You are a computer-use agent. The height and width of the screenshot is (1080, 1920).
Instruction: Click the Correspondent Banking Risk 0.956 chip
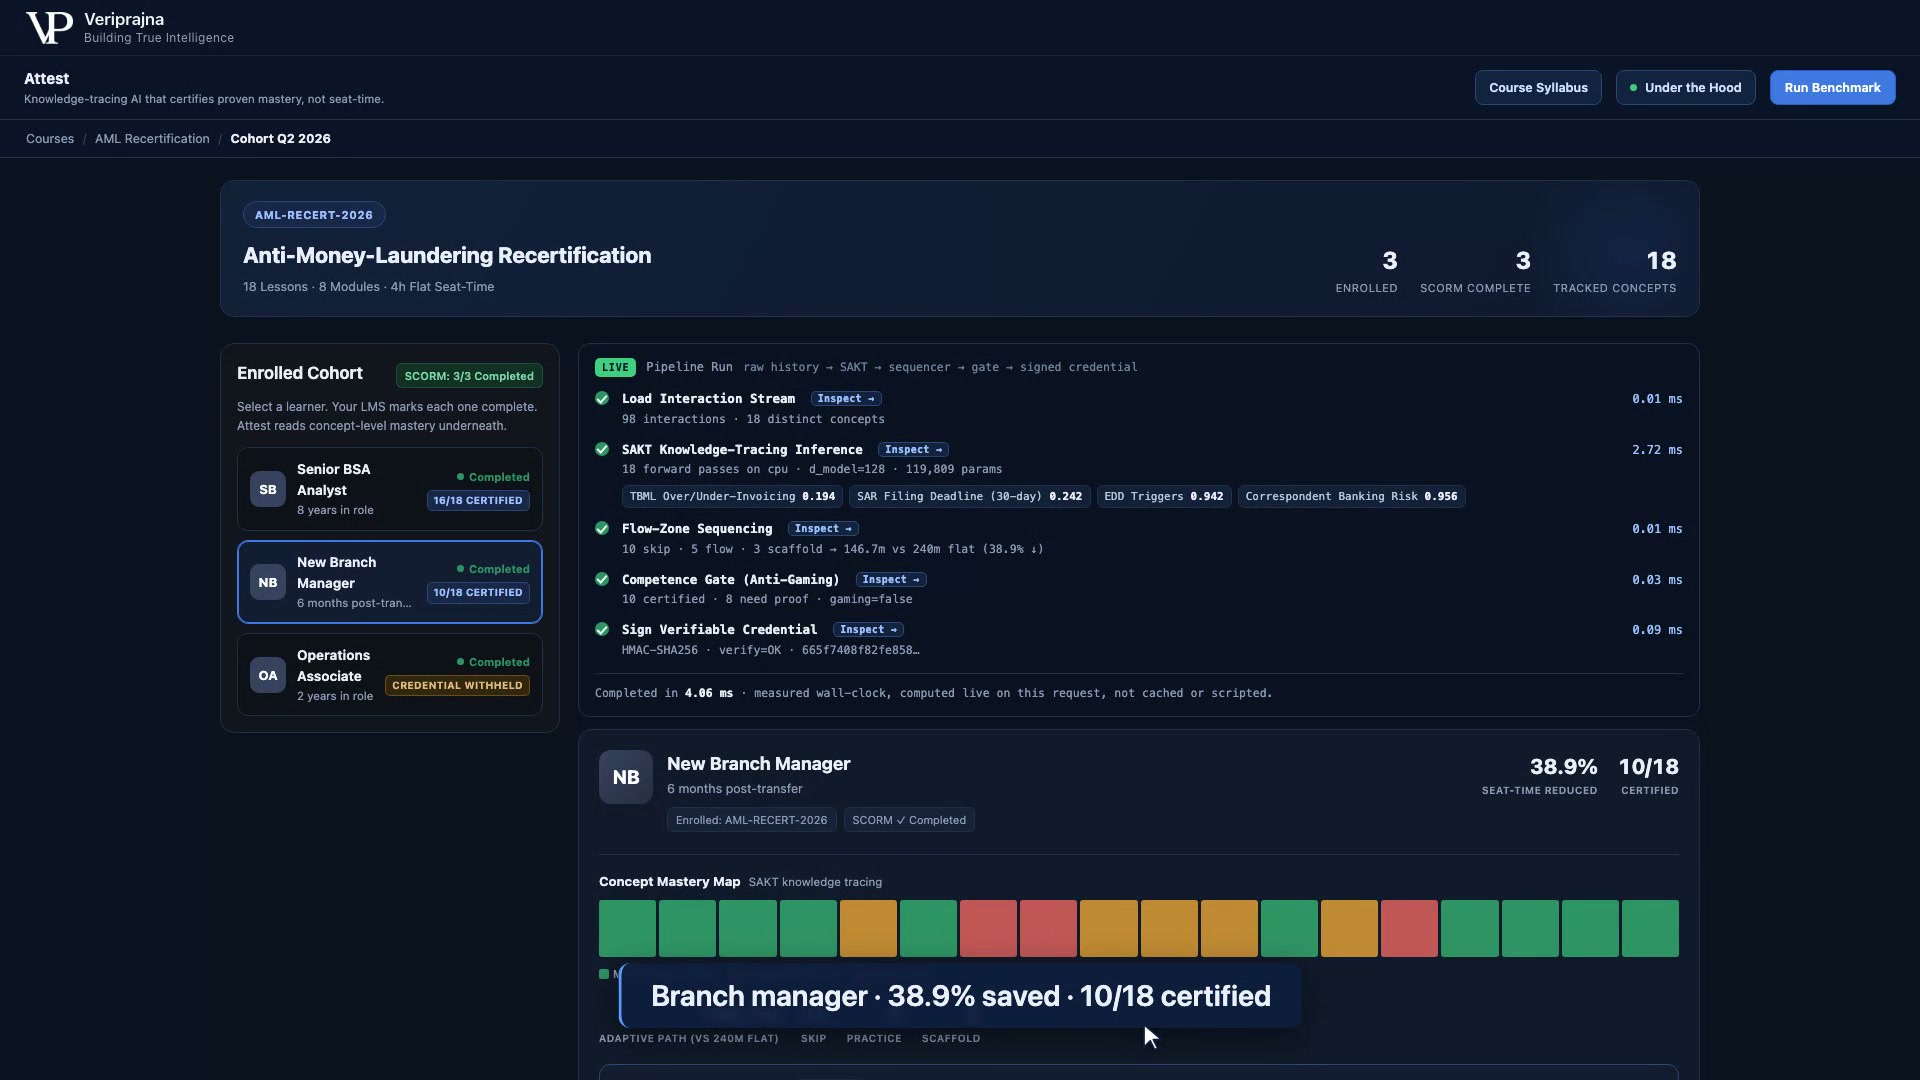1351,496
